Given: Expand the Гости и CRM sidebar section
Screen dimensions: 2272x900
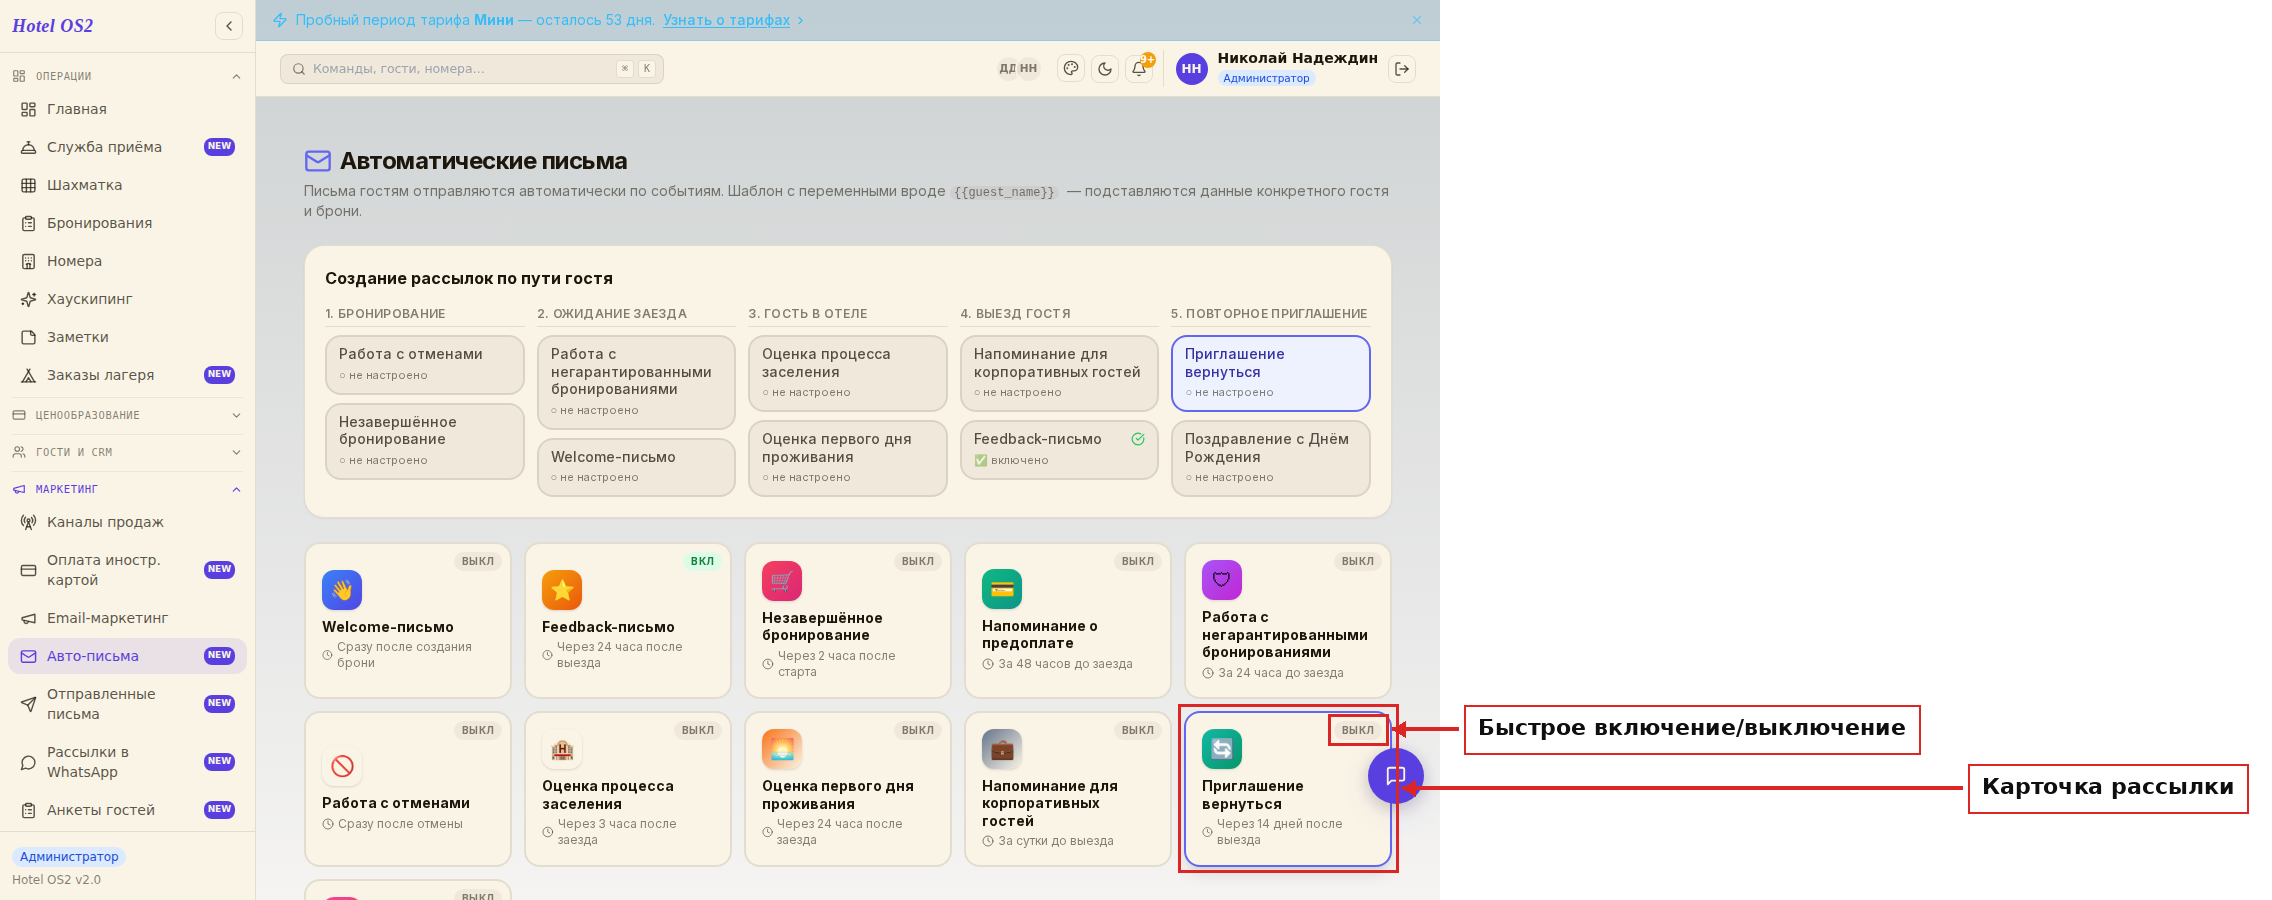Looking at the screenshot, I should click(127, 452).
